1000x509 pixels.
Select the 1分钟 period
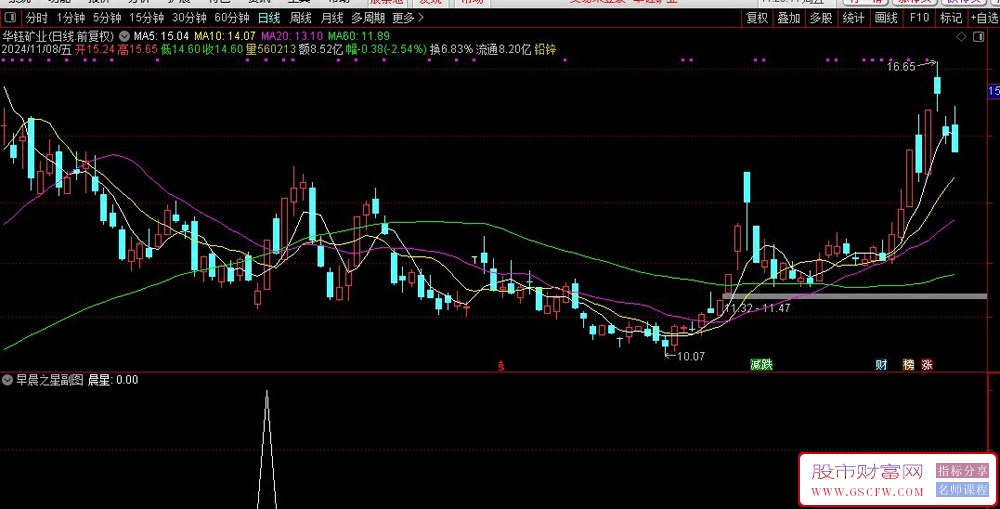click(x=70, y=18)
